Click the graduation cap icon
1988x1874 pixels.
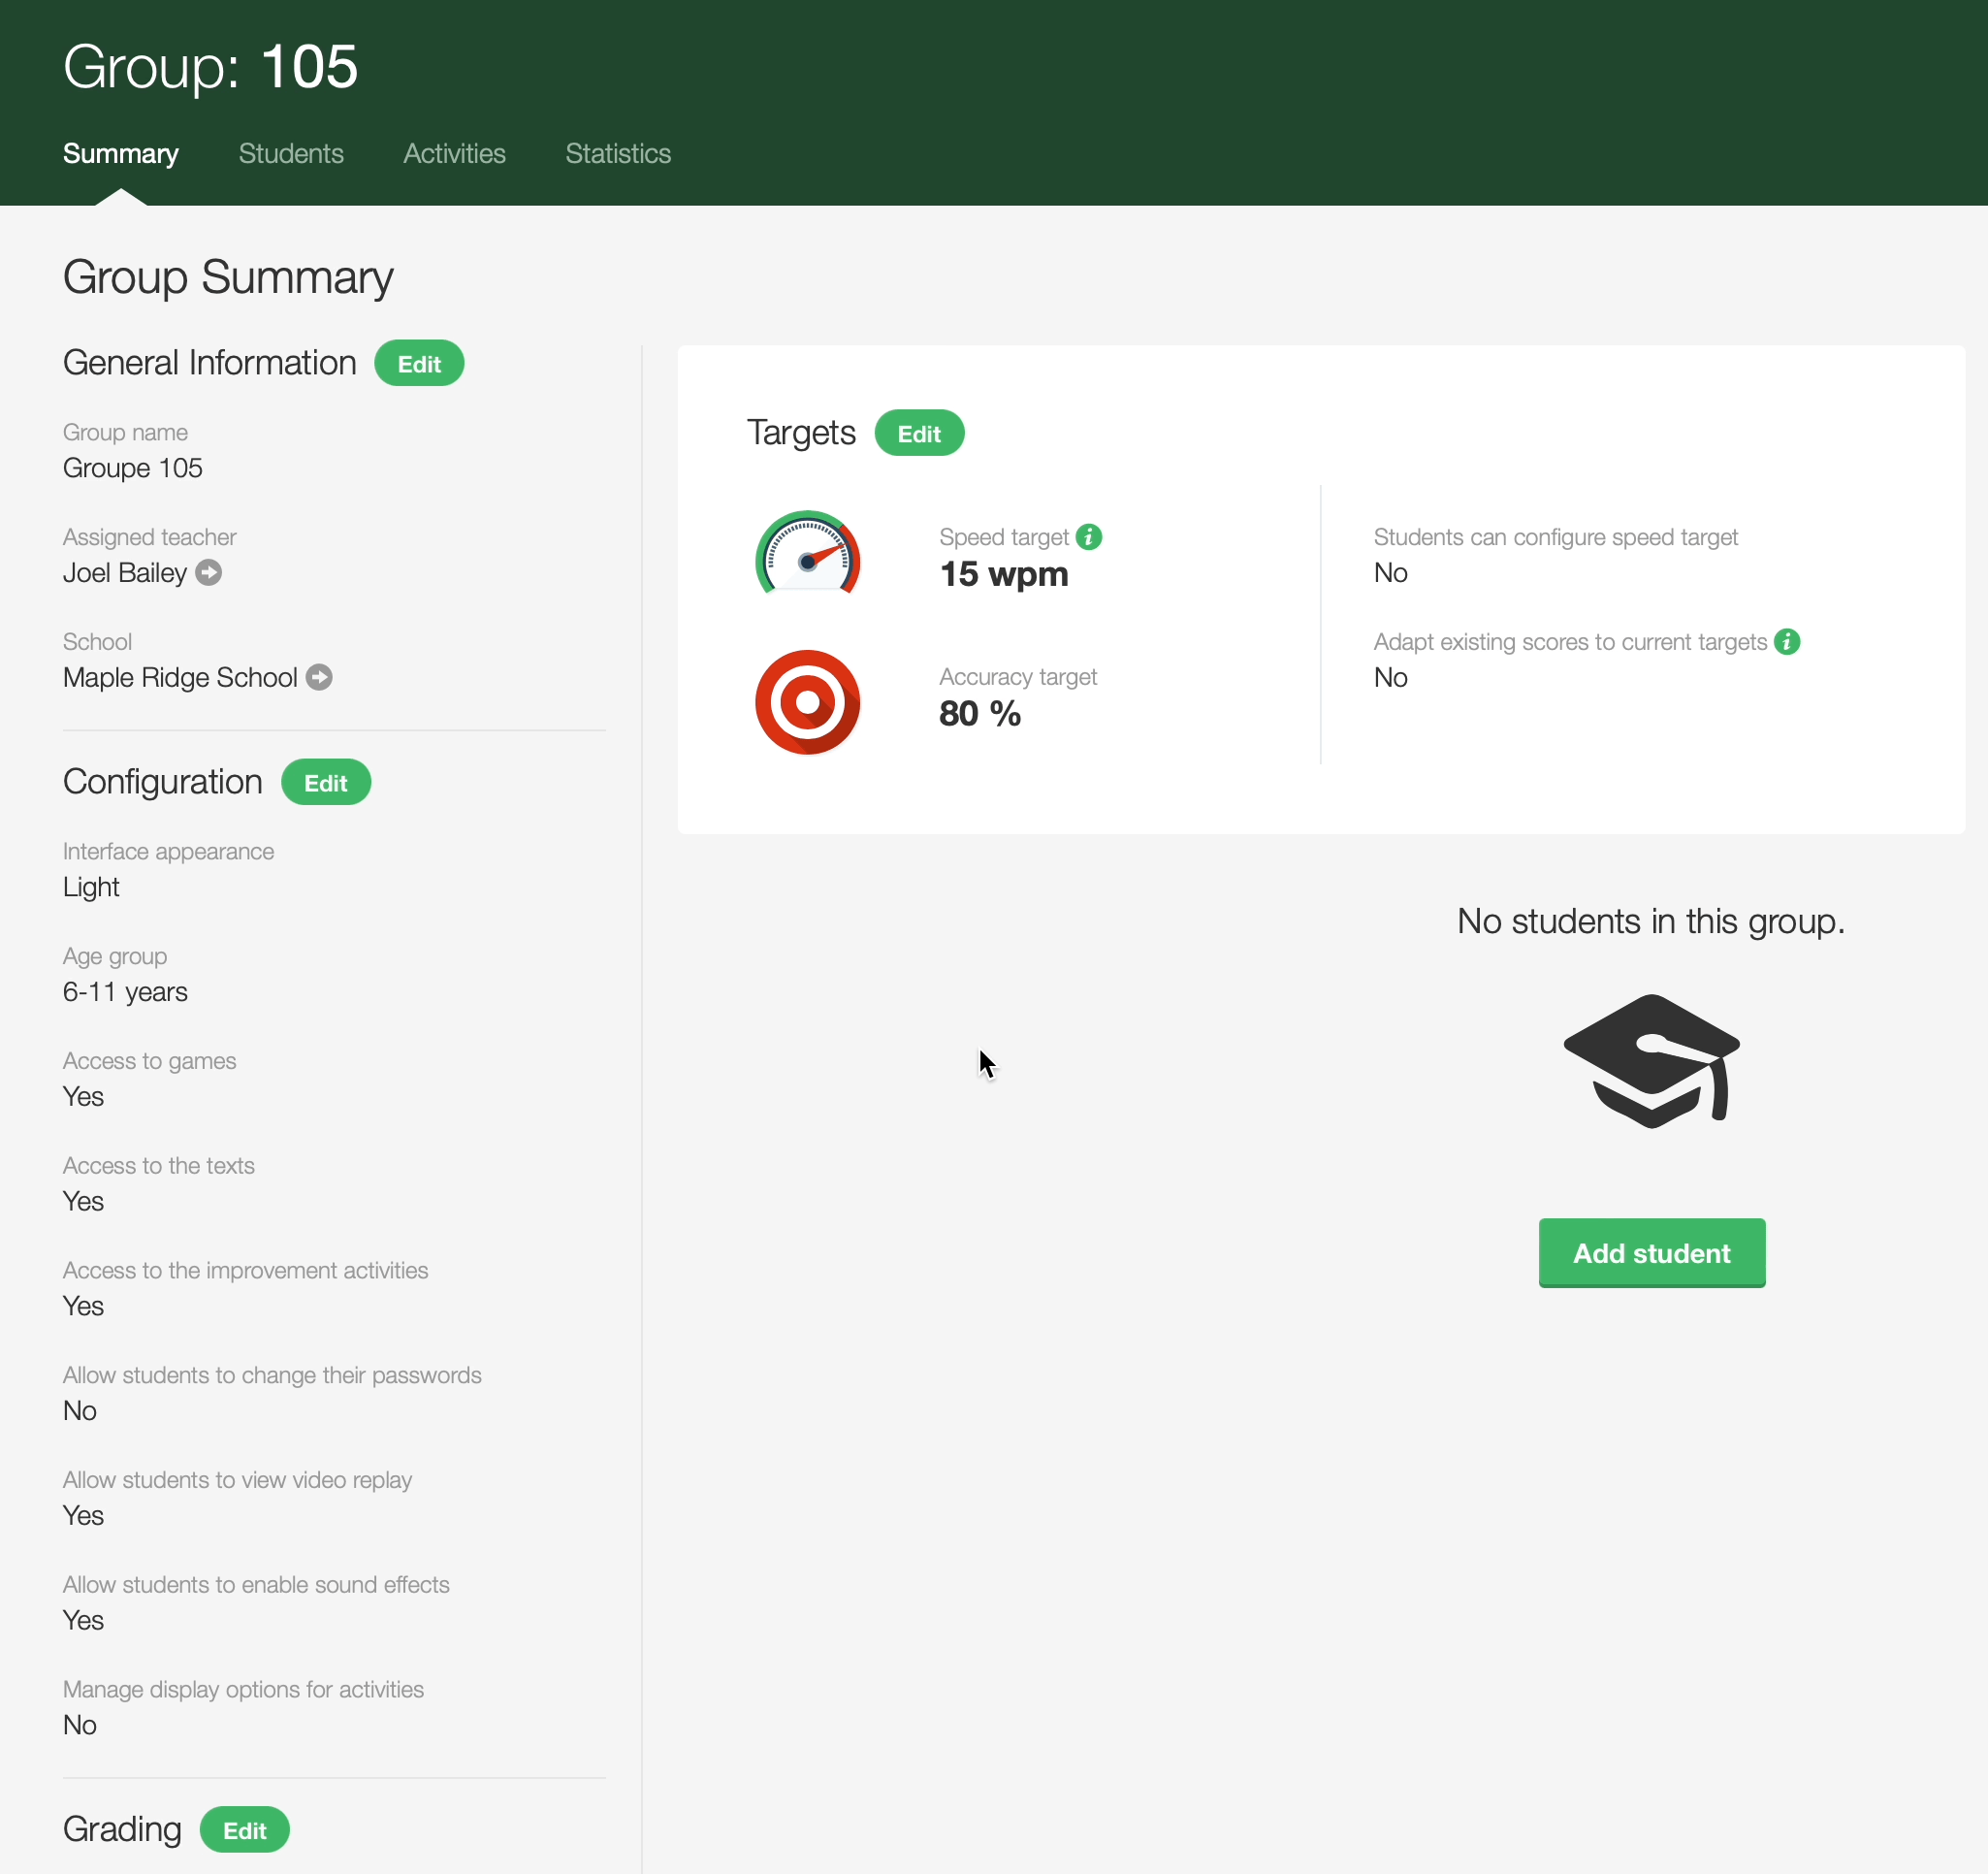[1651, 1061]
